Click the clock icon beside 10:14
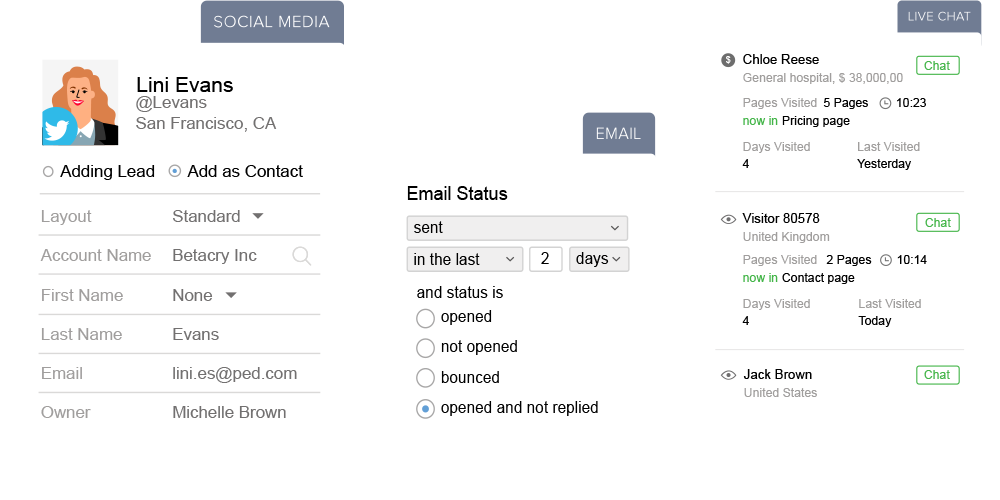This screenshot has width=1000, height=500. pos(885,260)
